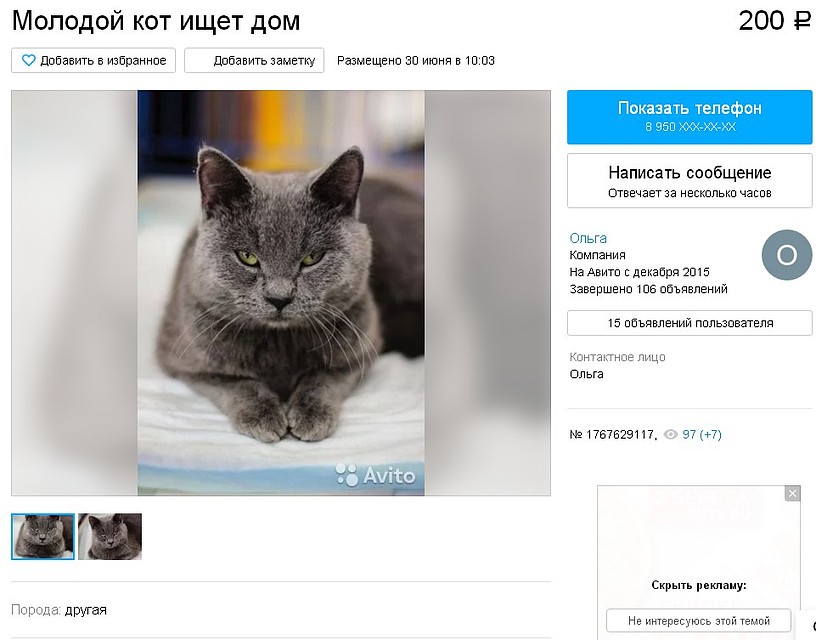This screenshot has height=640, width=816.
Task: Click the 200 ₽ price label
Action: pos(774,21)
